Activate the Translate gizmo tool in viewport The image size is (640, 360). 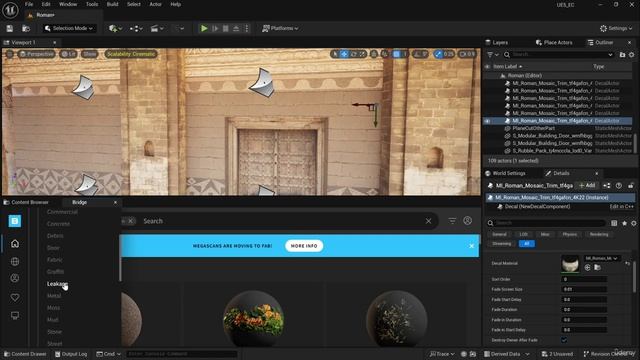(344, 54)
